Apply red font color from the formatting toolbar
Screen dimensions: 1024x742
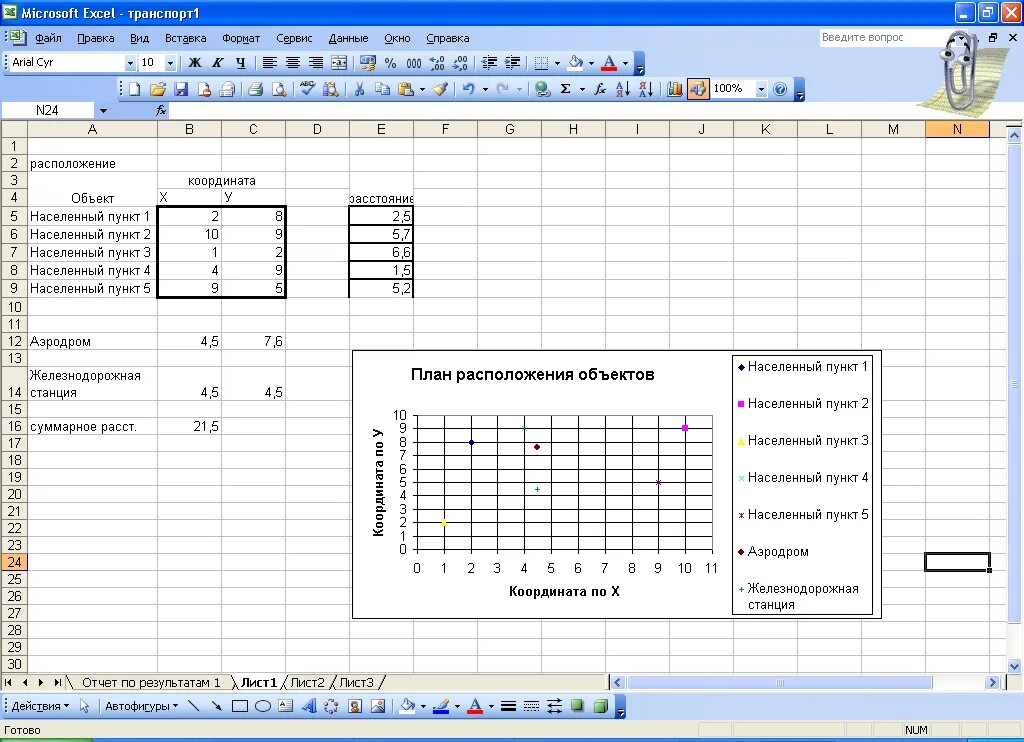(609, 63)
